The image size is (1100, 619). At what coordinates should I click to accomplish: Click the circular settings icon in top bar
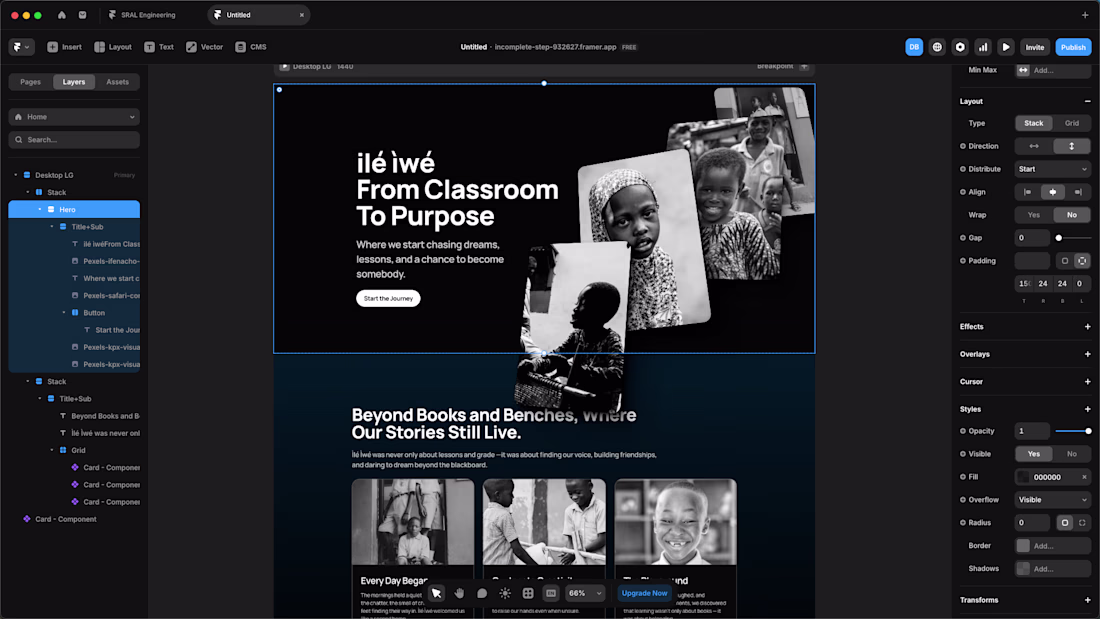[x=960, y=47]
